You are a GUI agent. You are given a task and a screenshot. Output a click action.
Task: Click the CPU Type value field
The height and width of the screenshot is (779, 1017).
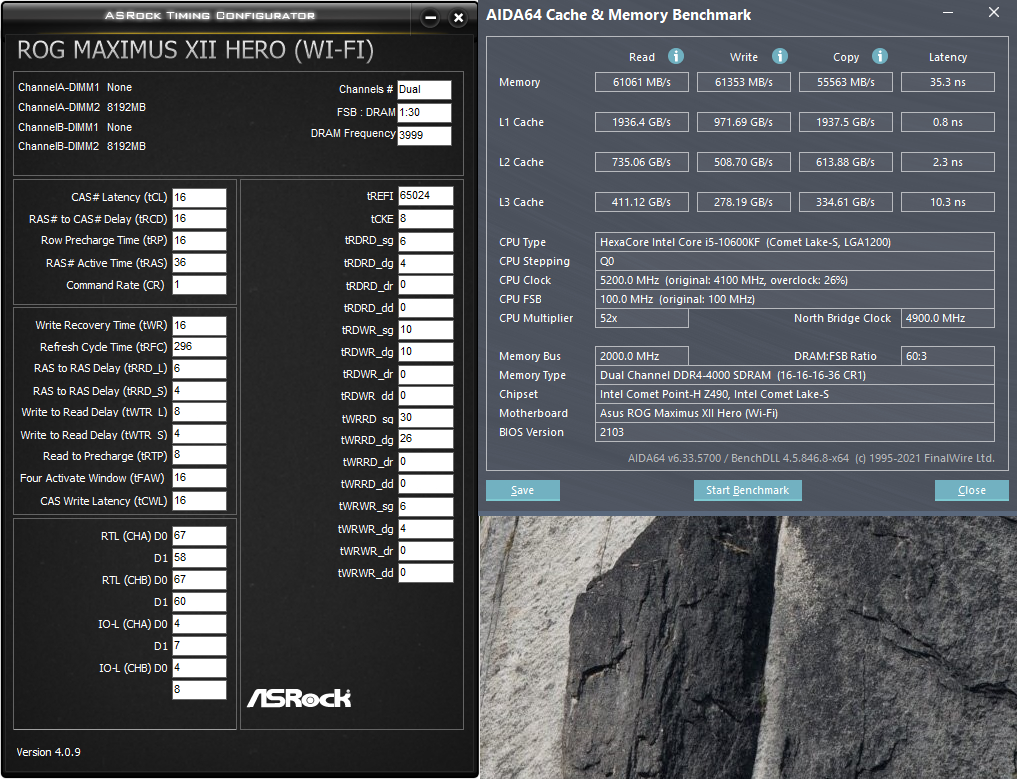tap(795, 242)
